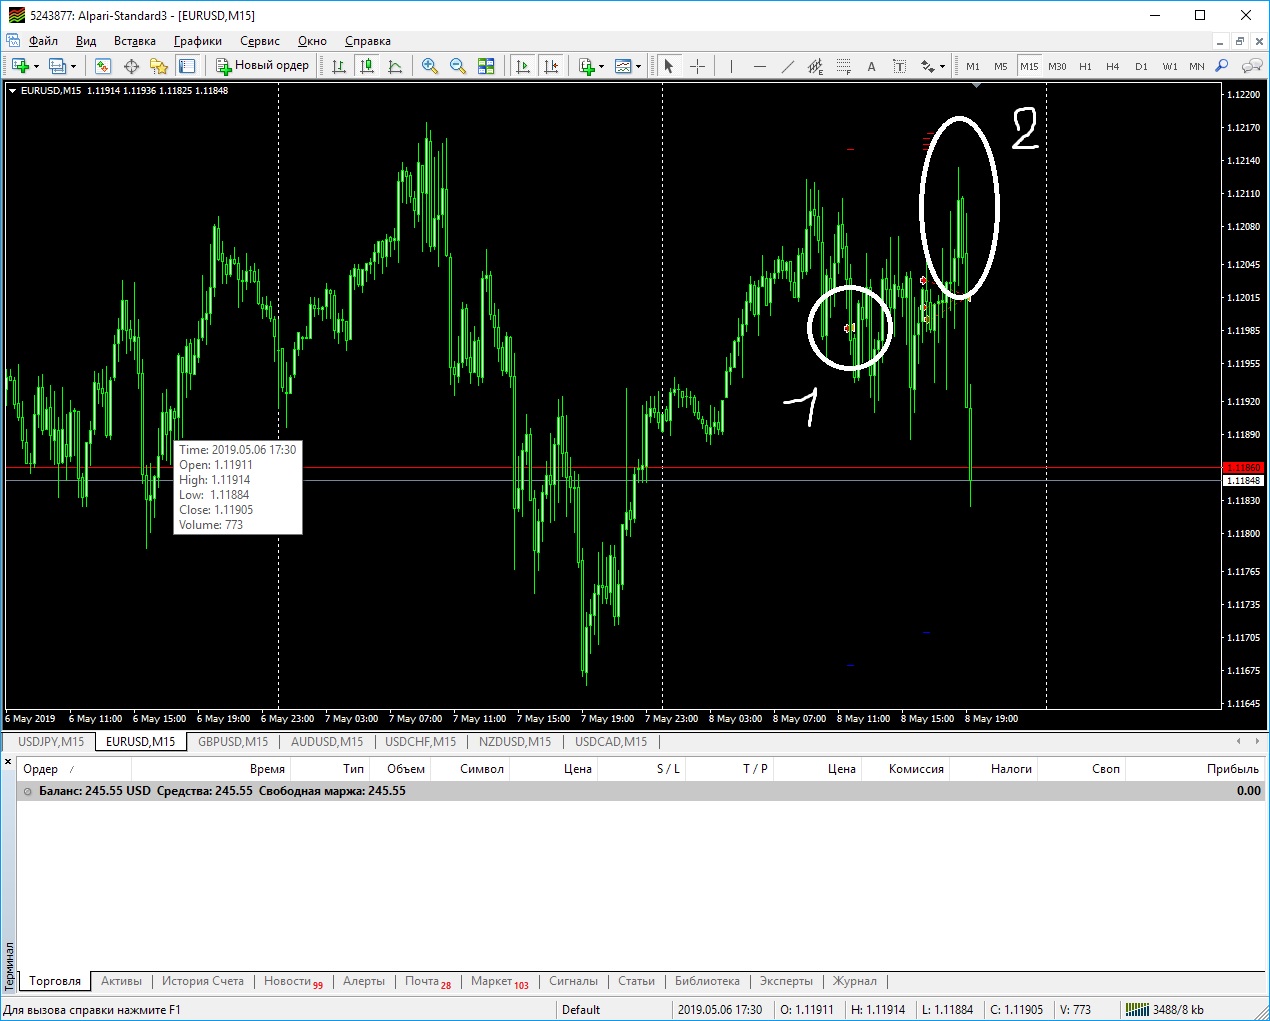The image size is (1270, 1021).
Task: Select the M15 timeframe button
Action: 1029,66
